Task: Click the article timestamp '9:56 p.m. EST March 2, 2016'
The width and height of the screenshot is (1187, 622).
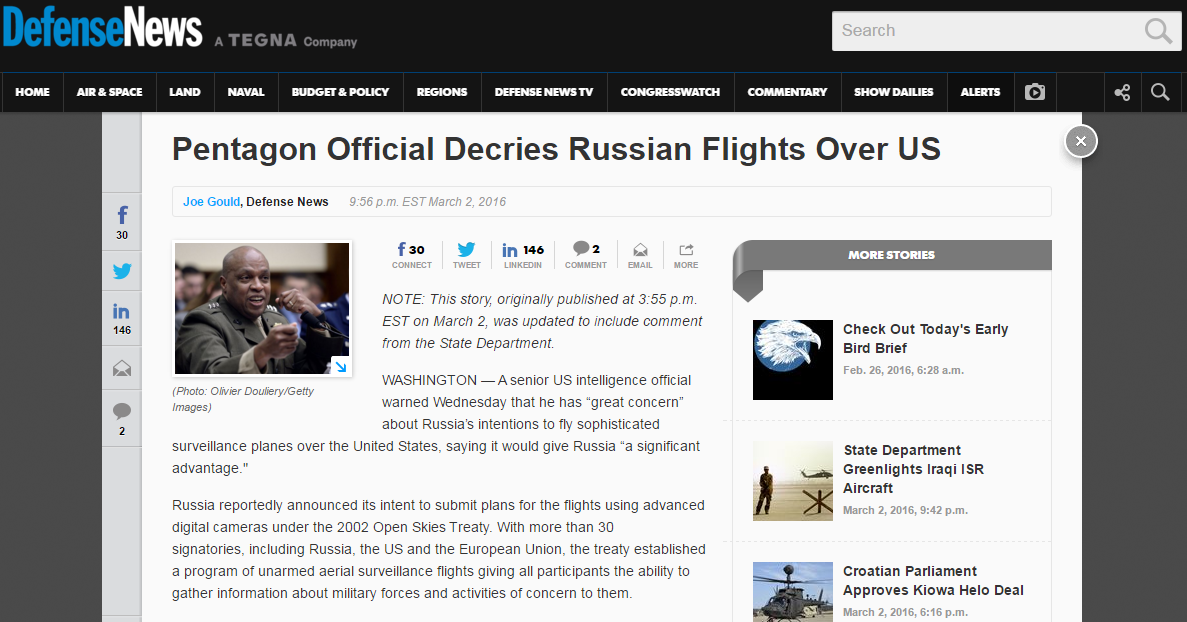Action: (x=428, y=202)
